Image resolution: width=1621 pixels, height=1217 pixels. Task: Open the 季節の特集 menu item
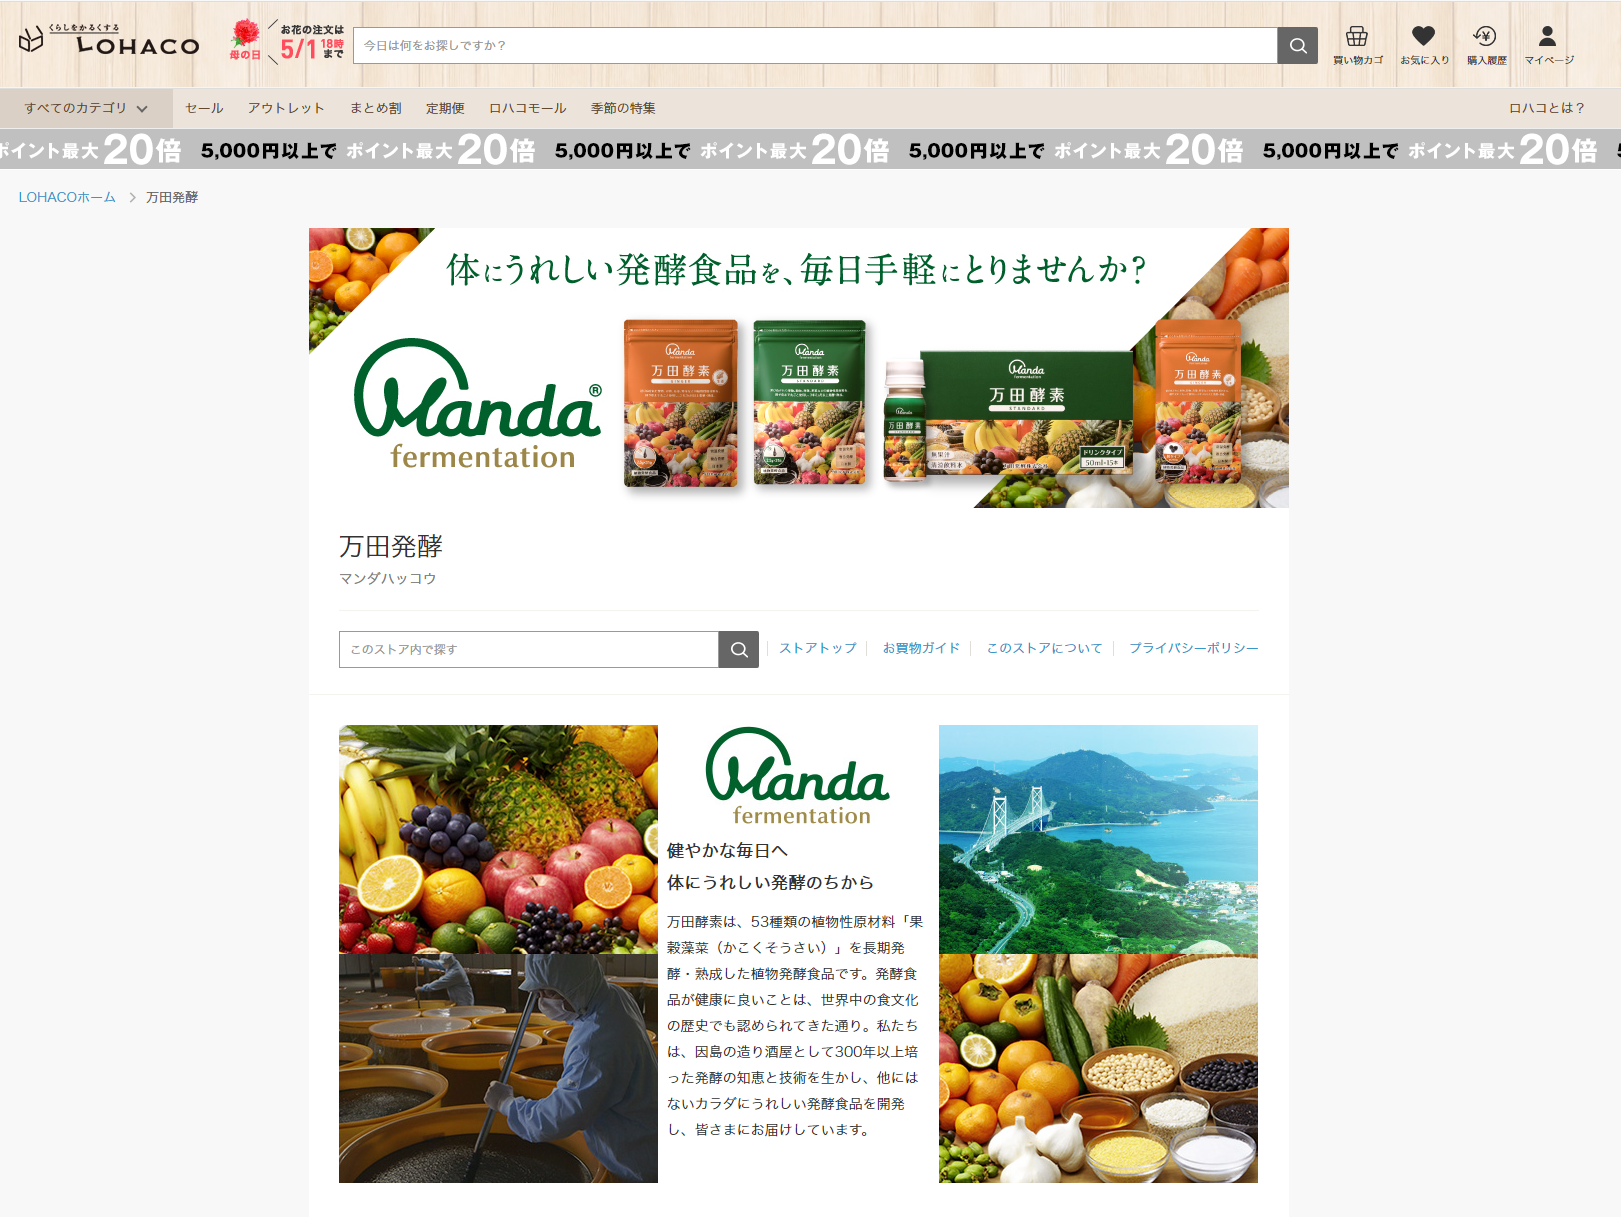[x=623, y=108]
